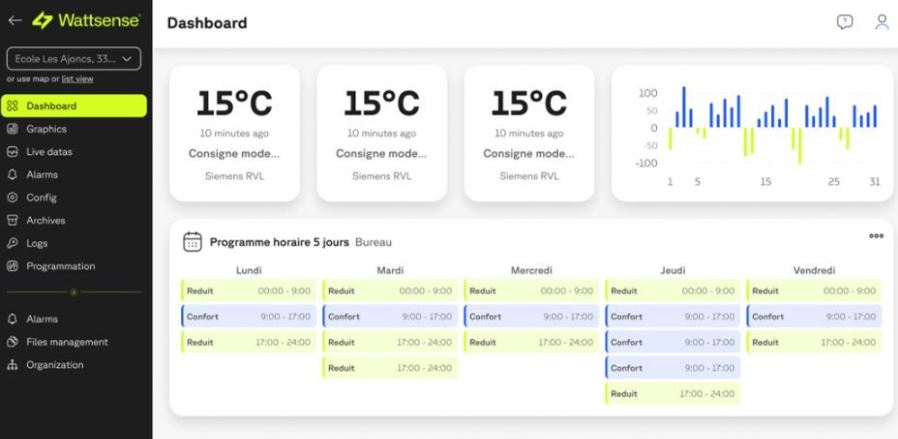The image size is (898, 439).
Task: Click the Live datas sidebar icon
Action: coord(13,152)
